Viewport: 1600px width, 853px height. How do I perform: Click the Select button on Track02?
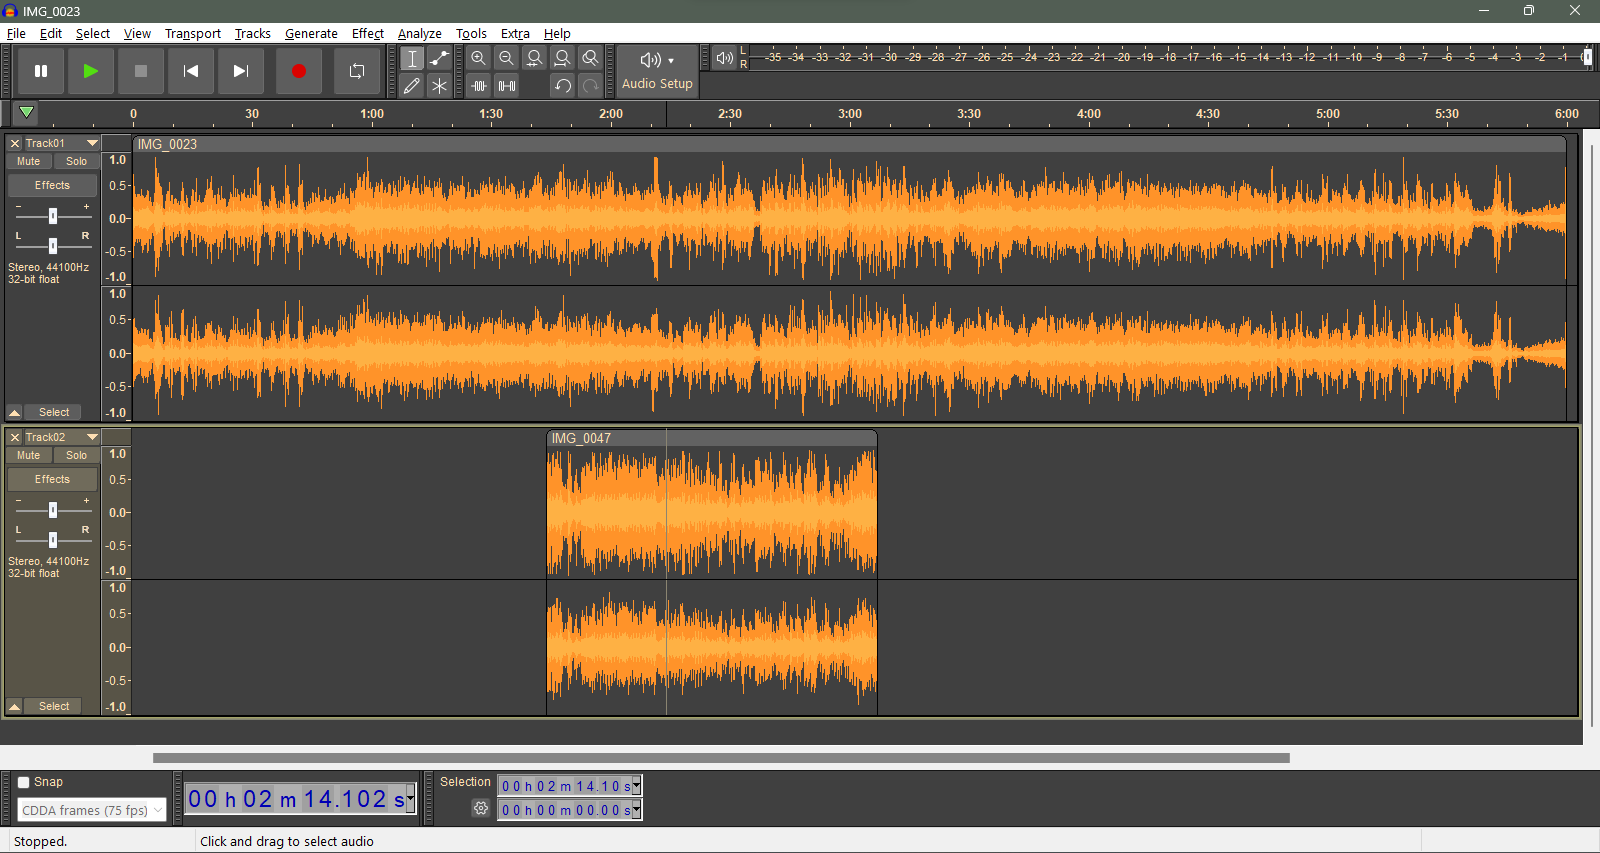click(x=54, y=706)
